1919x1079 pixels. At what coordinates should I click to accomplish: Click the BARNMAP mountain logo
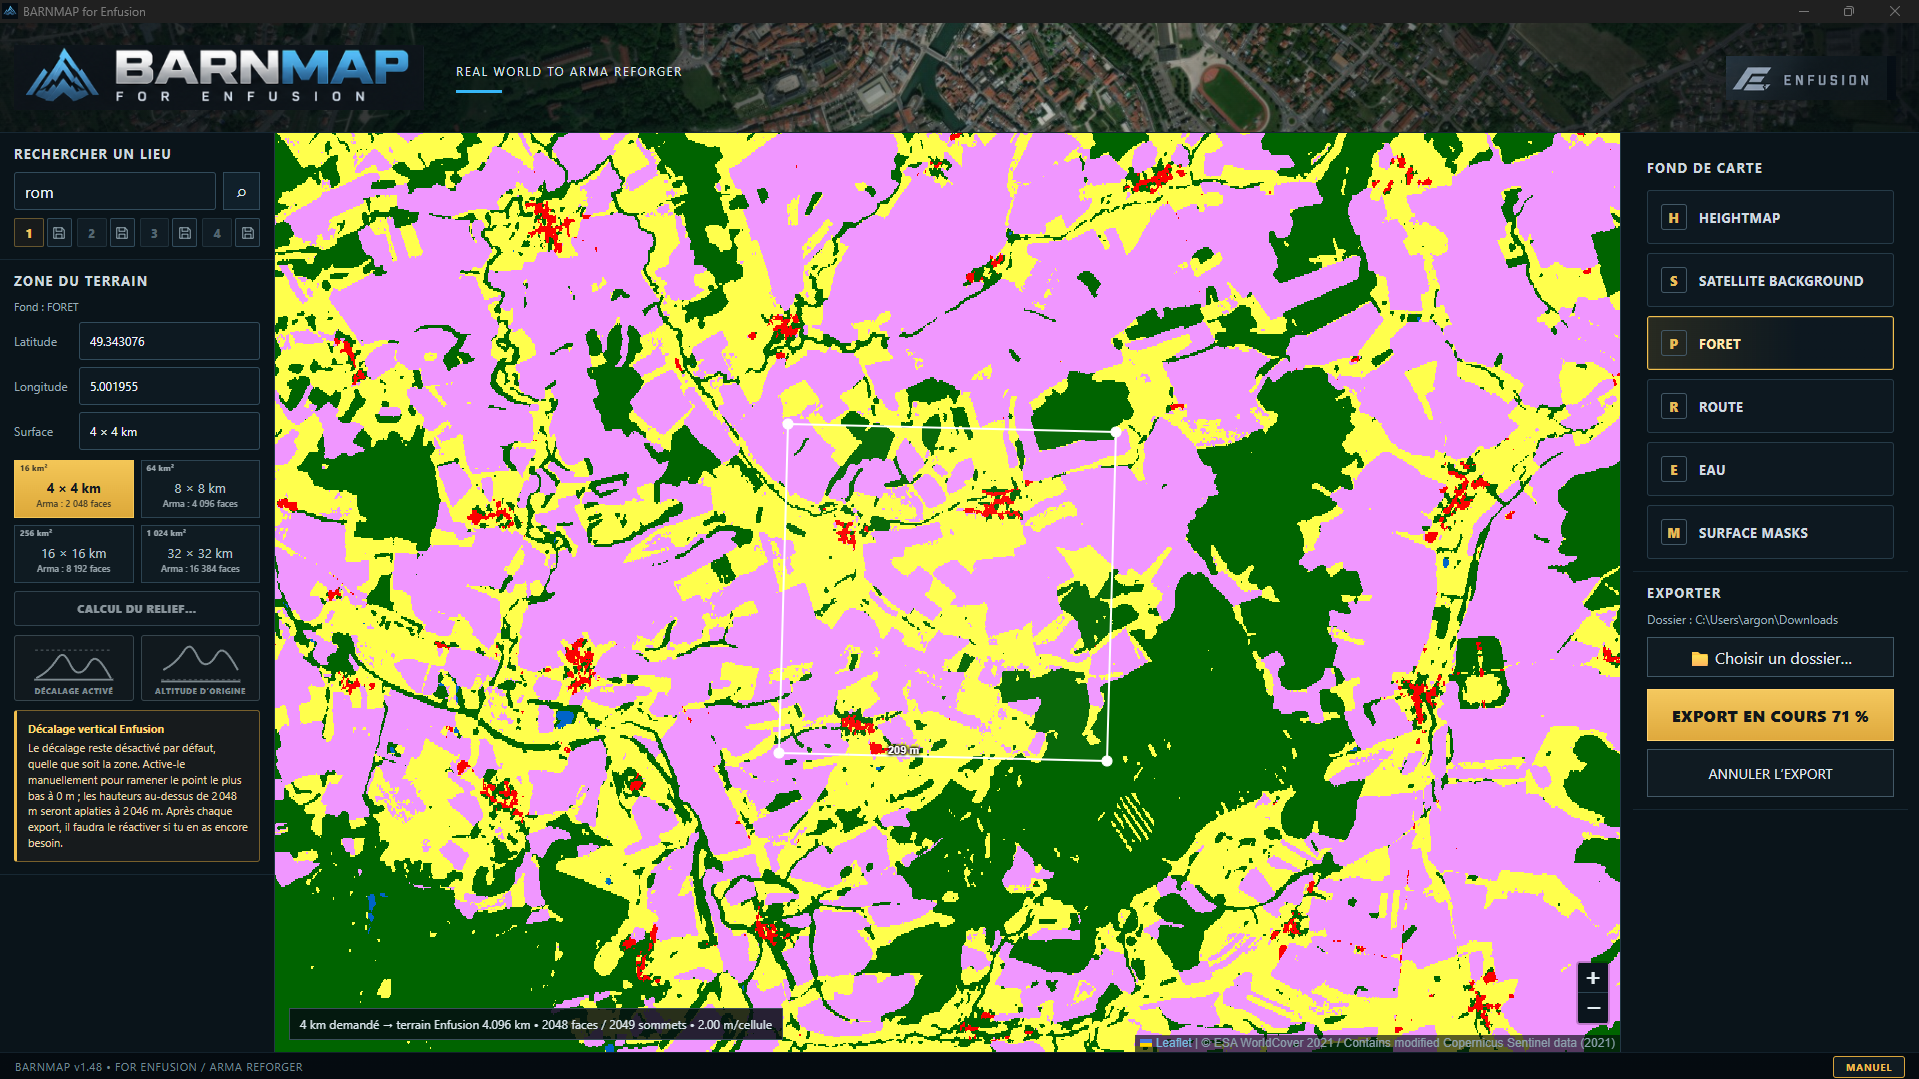(62, 75)
